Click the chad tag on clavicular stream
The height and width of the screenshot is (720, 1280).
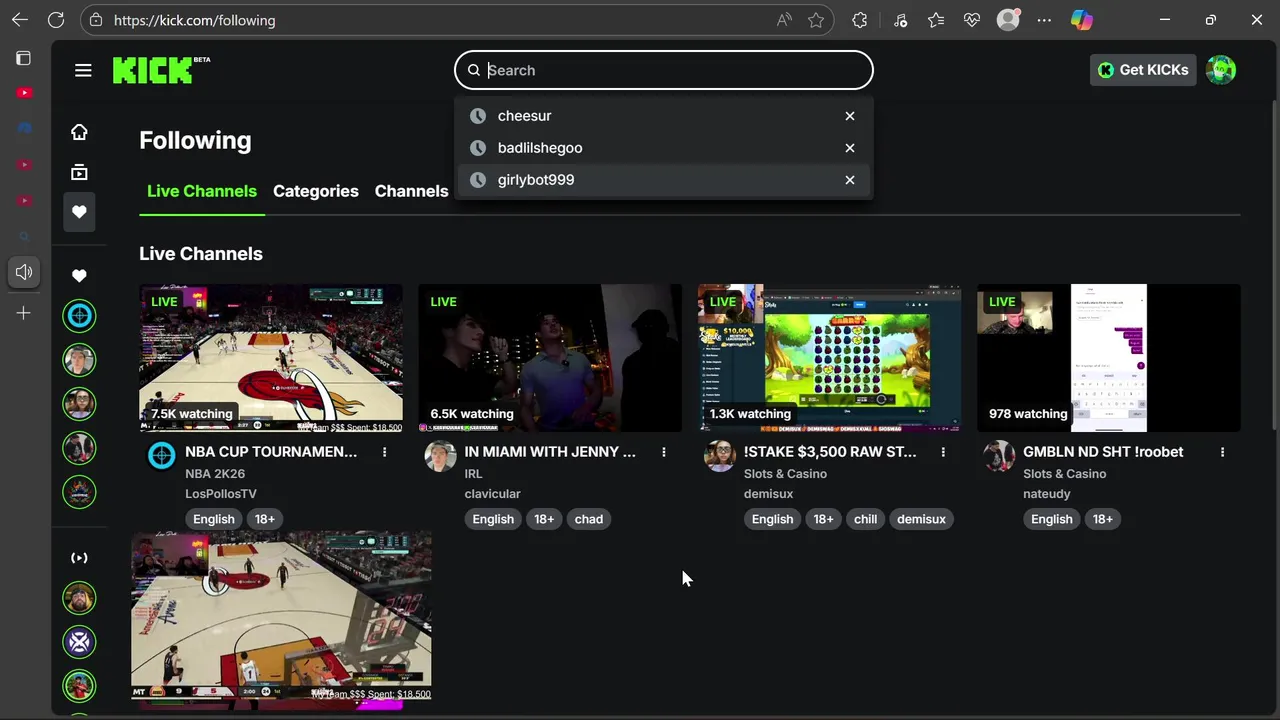pyautogui.click(x=589, y=519)
